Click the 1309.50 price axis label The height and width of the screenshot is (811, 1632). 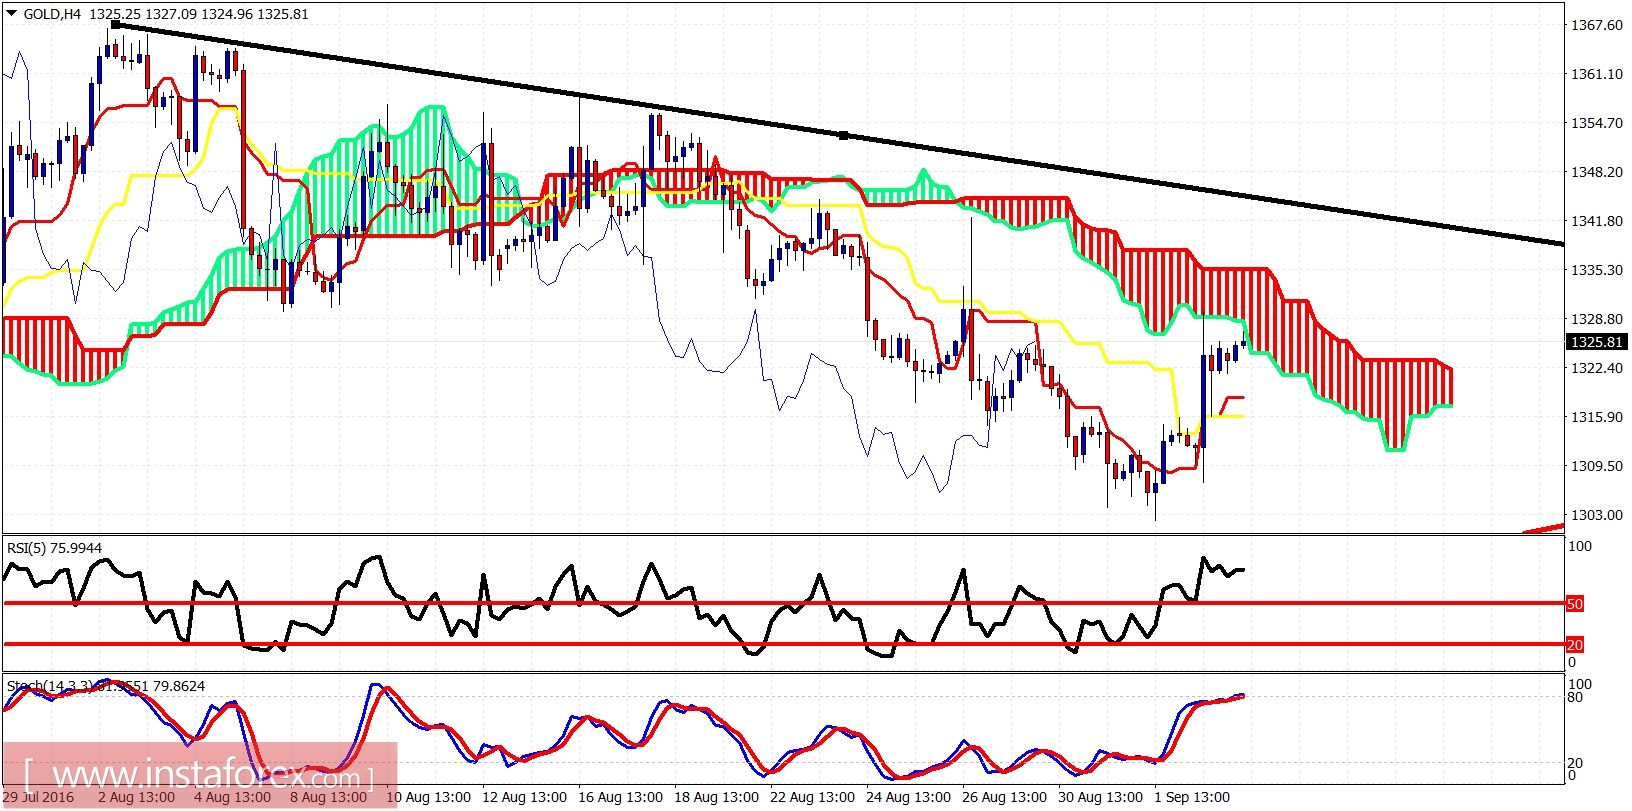(x=1597, y=466)
